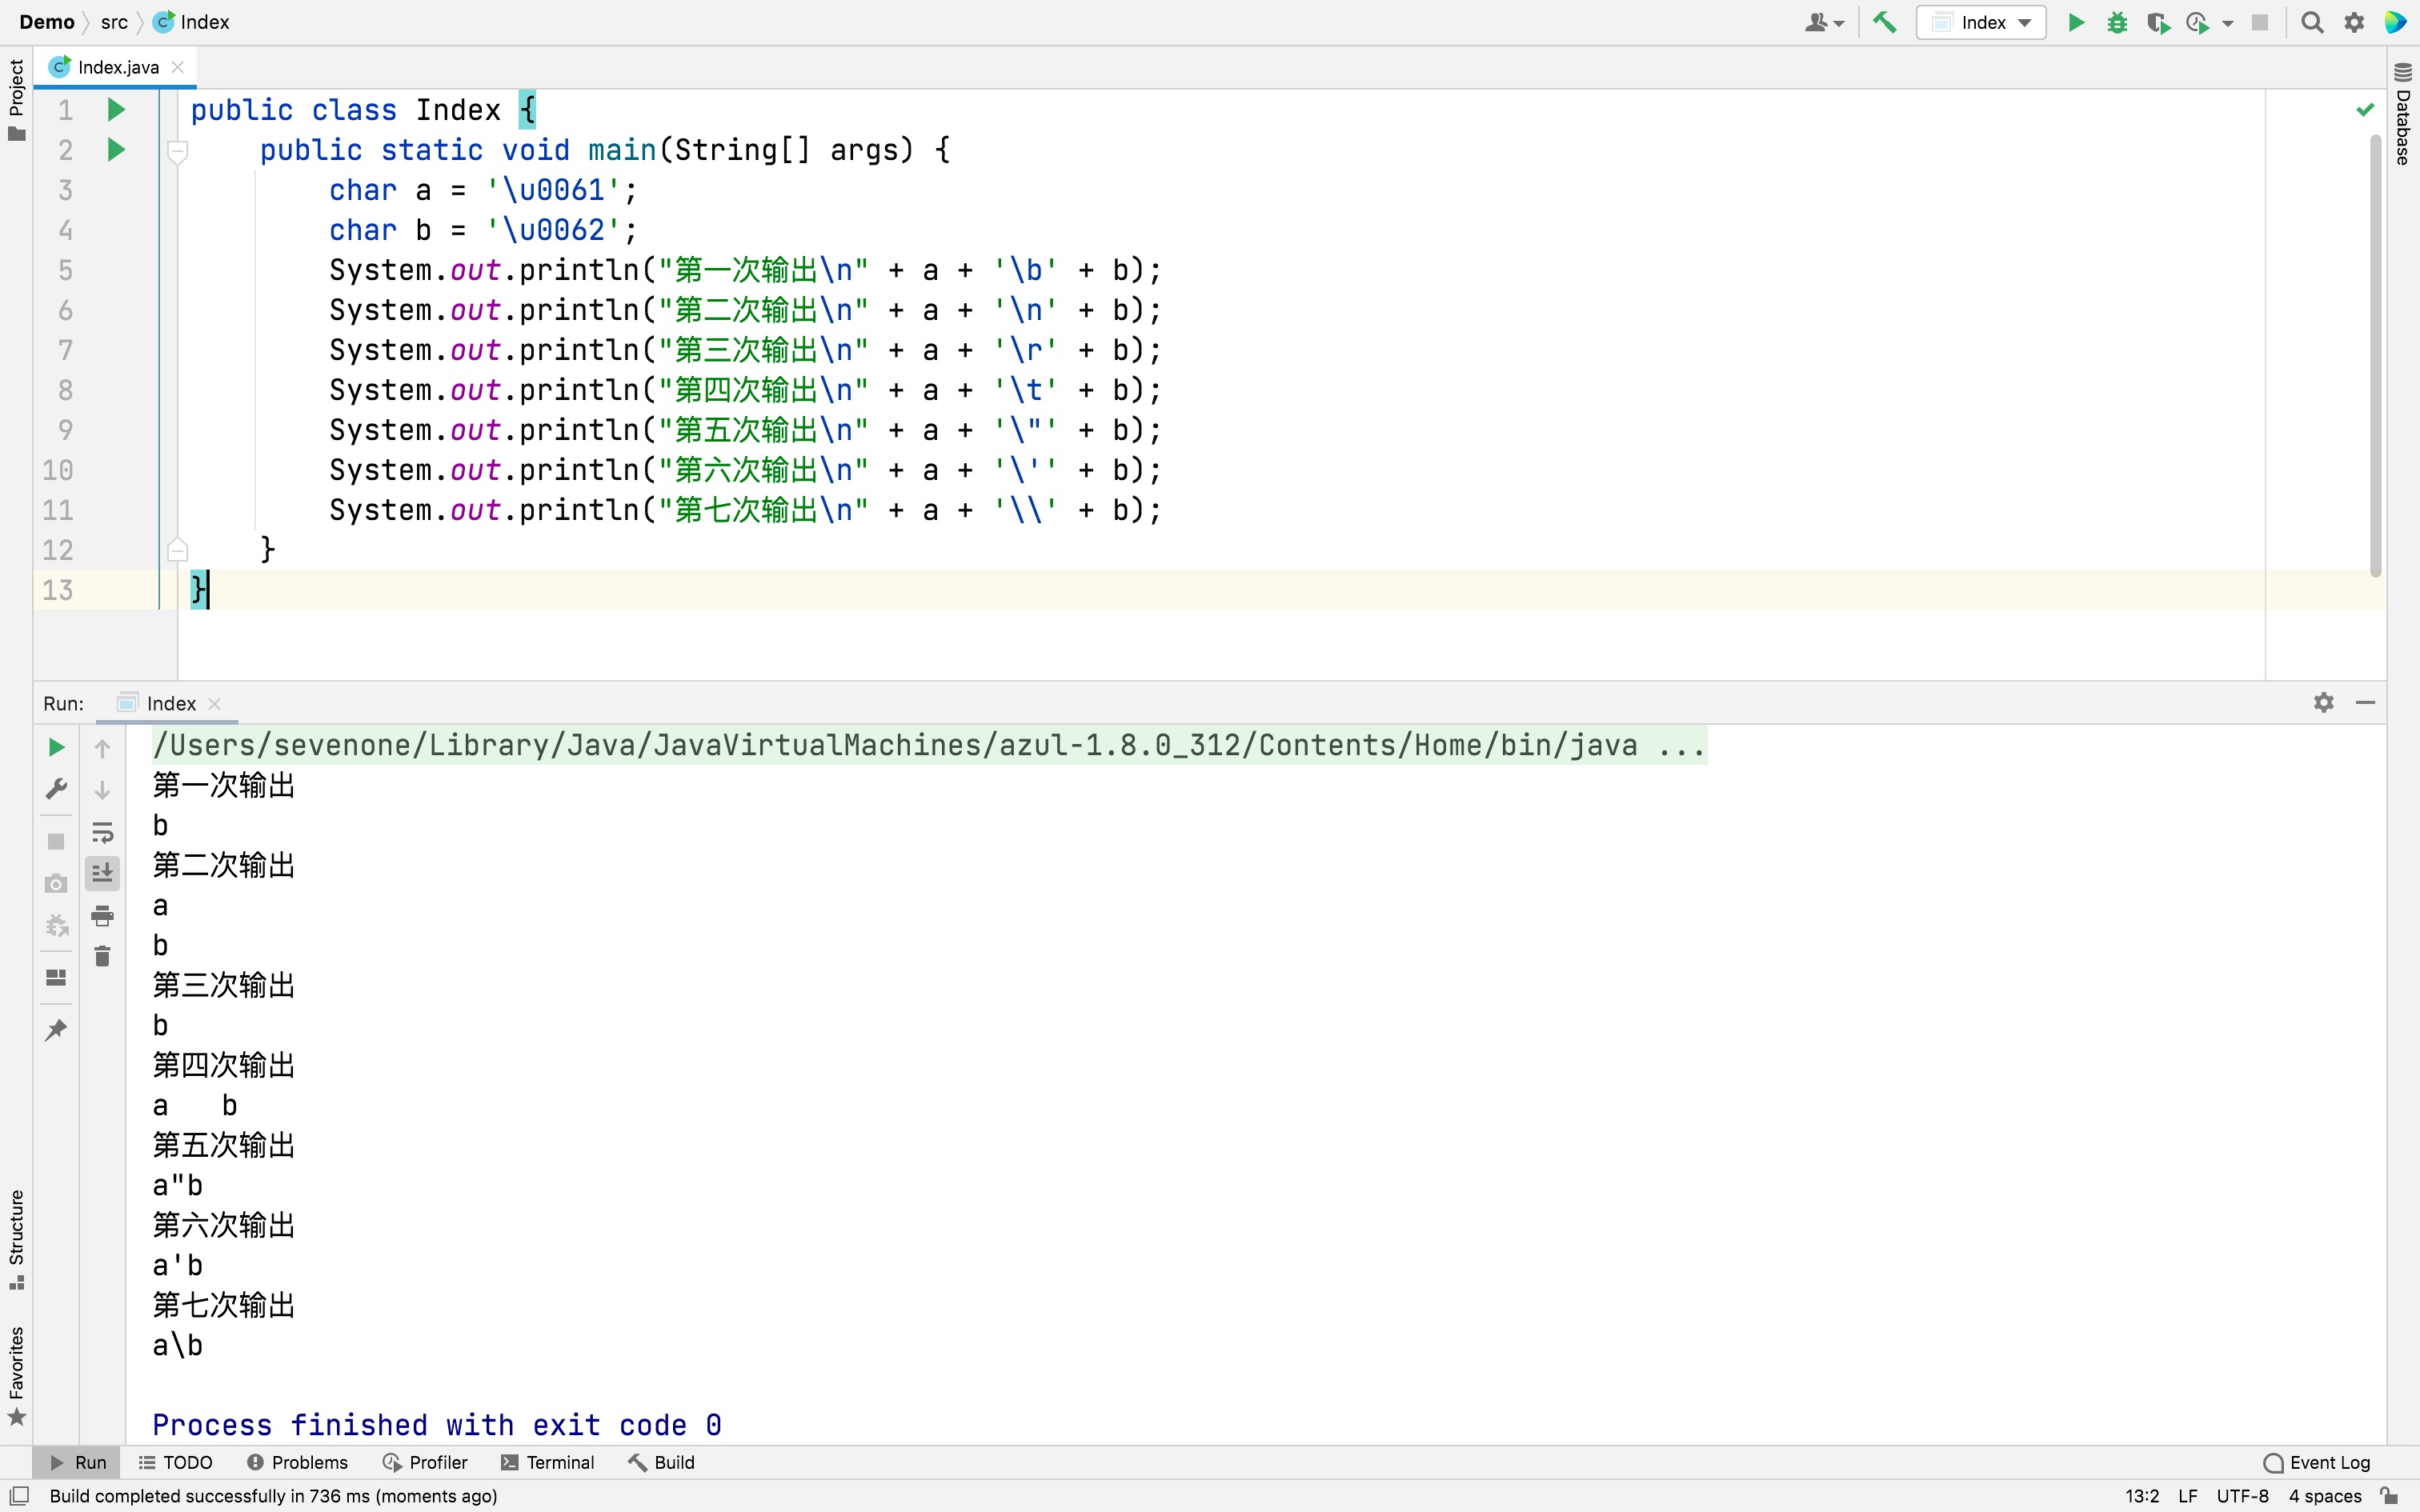Pin the Run tab with the pin icon

[56, 1030]
